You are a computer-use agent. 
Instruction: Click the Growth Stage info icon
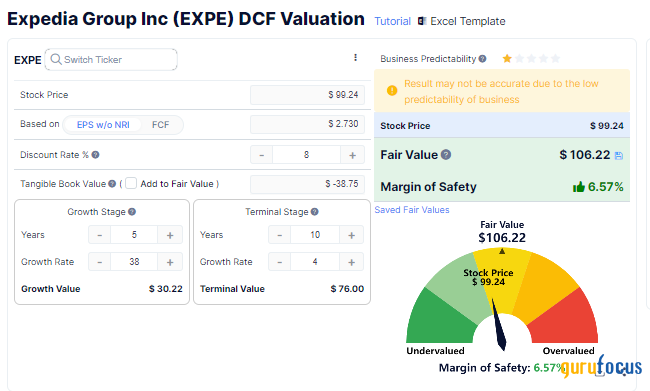coord(132,212)
